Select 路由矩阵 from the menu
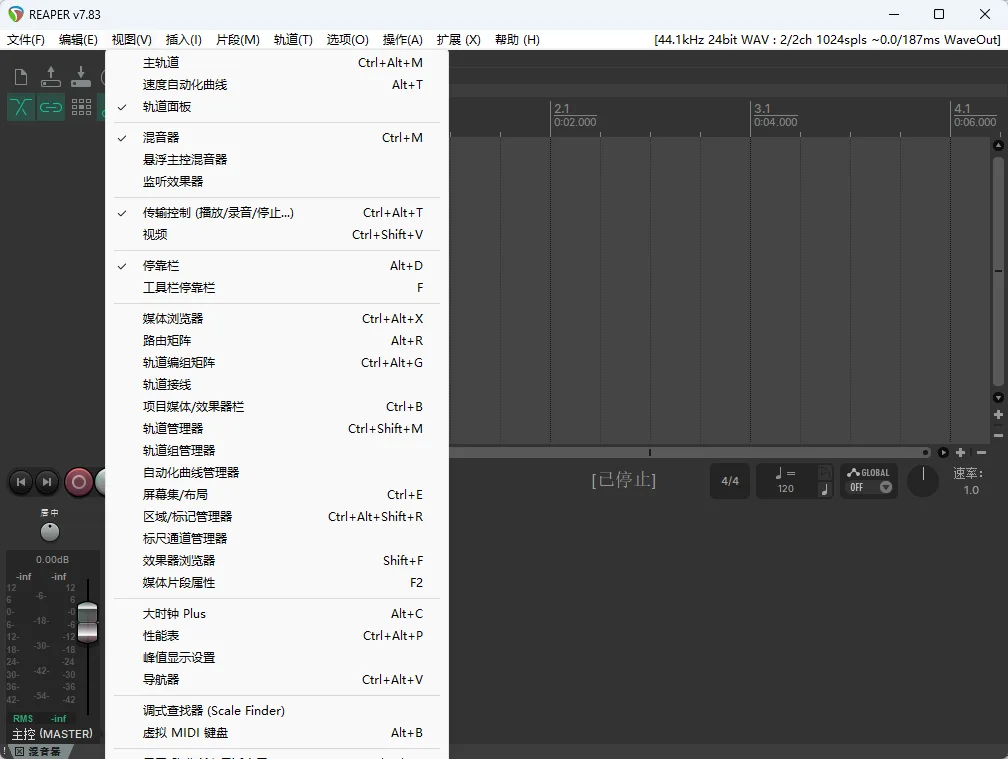Viewport: 1008px width, 759px height. (x=277, y=341)
